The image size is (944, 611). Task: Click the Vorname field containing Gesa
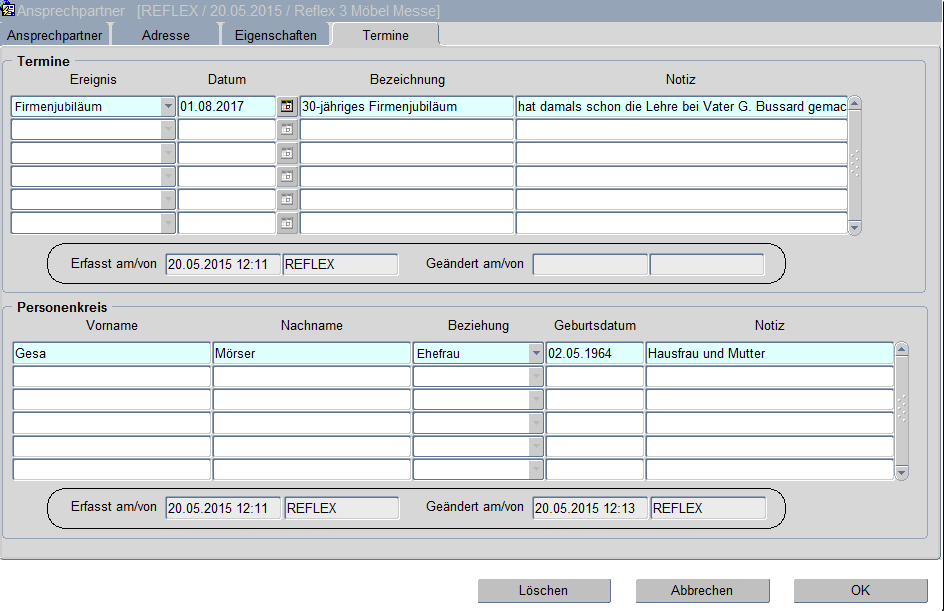coord(111,353)
